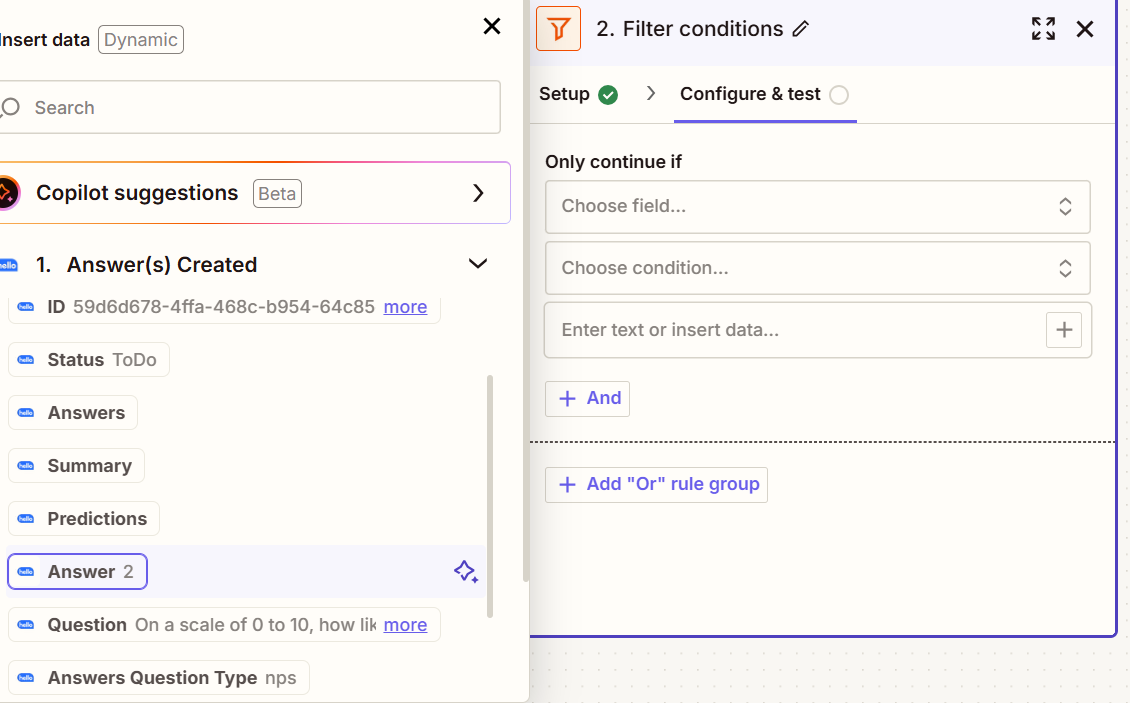Viewport: 1130px width, 703px height.
Task: Show more of the Question text
Action: 405,625
